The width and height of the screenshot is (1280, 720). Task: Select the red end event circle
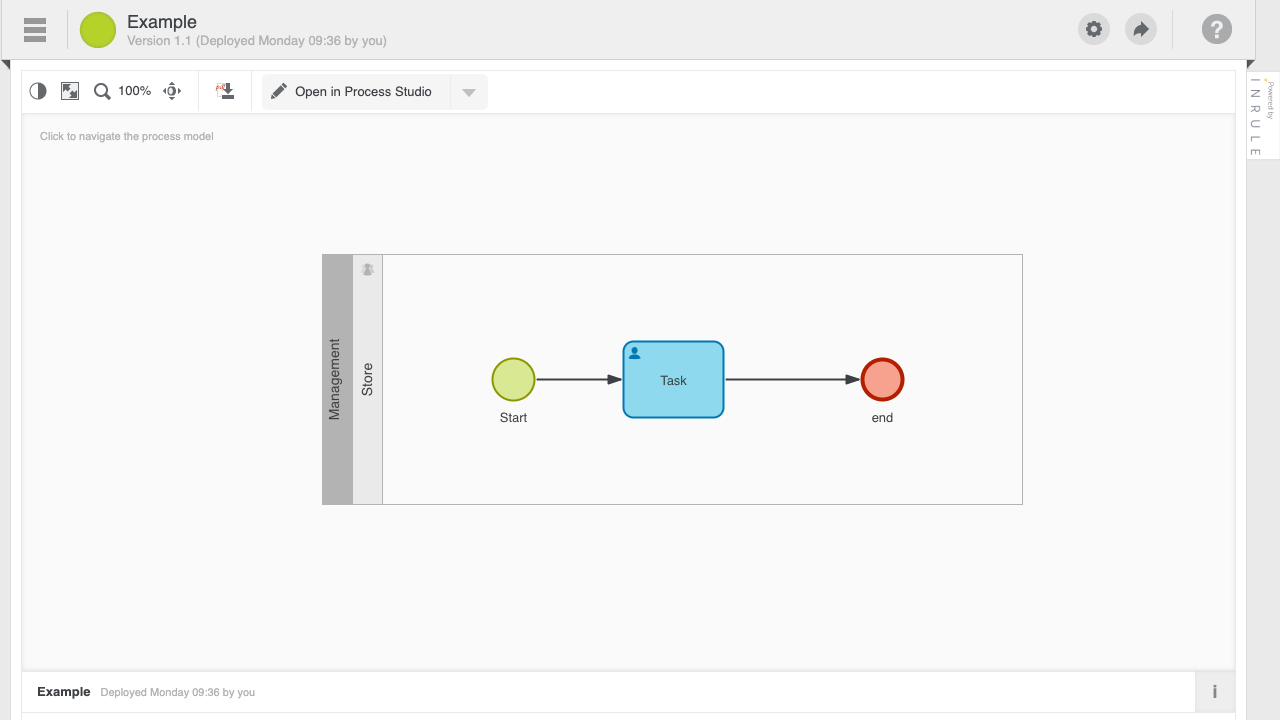pyautogui.click(x=882, y=380)
